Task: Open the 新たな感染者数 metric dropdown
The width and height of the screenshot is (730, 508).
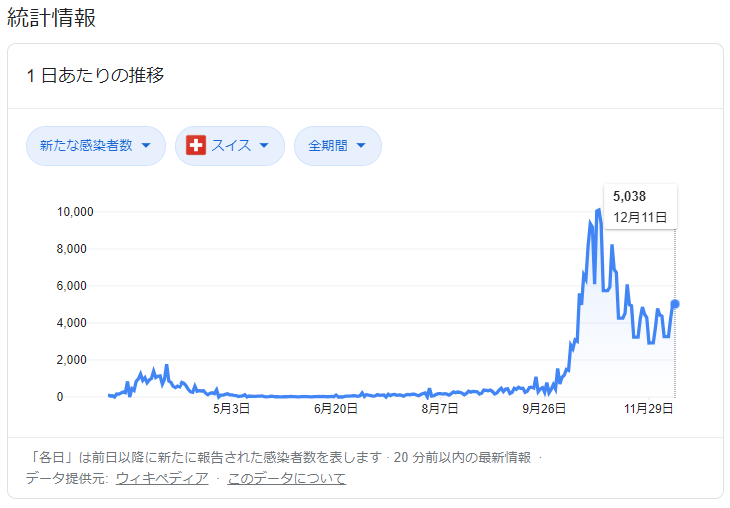Action: coord(95,146)
